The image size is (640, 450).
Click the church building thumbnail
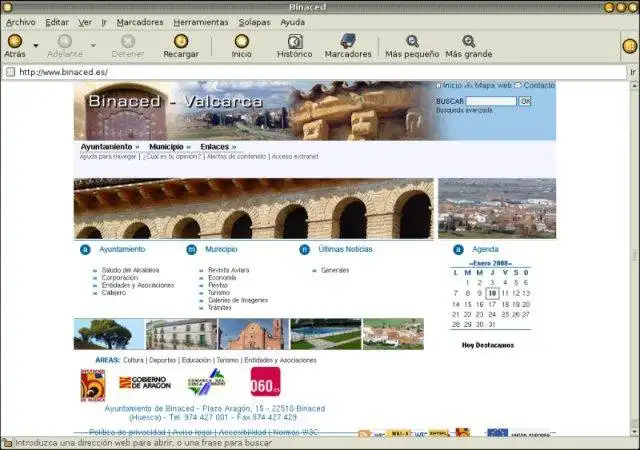click(x=253, y=334)
